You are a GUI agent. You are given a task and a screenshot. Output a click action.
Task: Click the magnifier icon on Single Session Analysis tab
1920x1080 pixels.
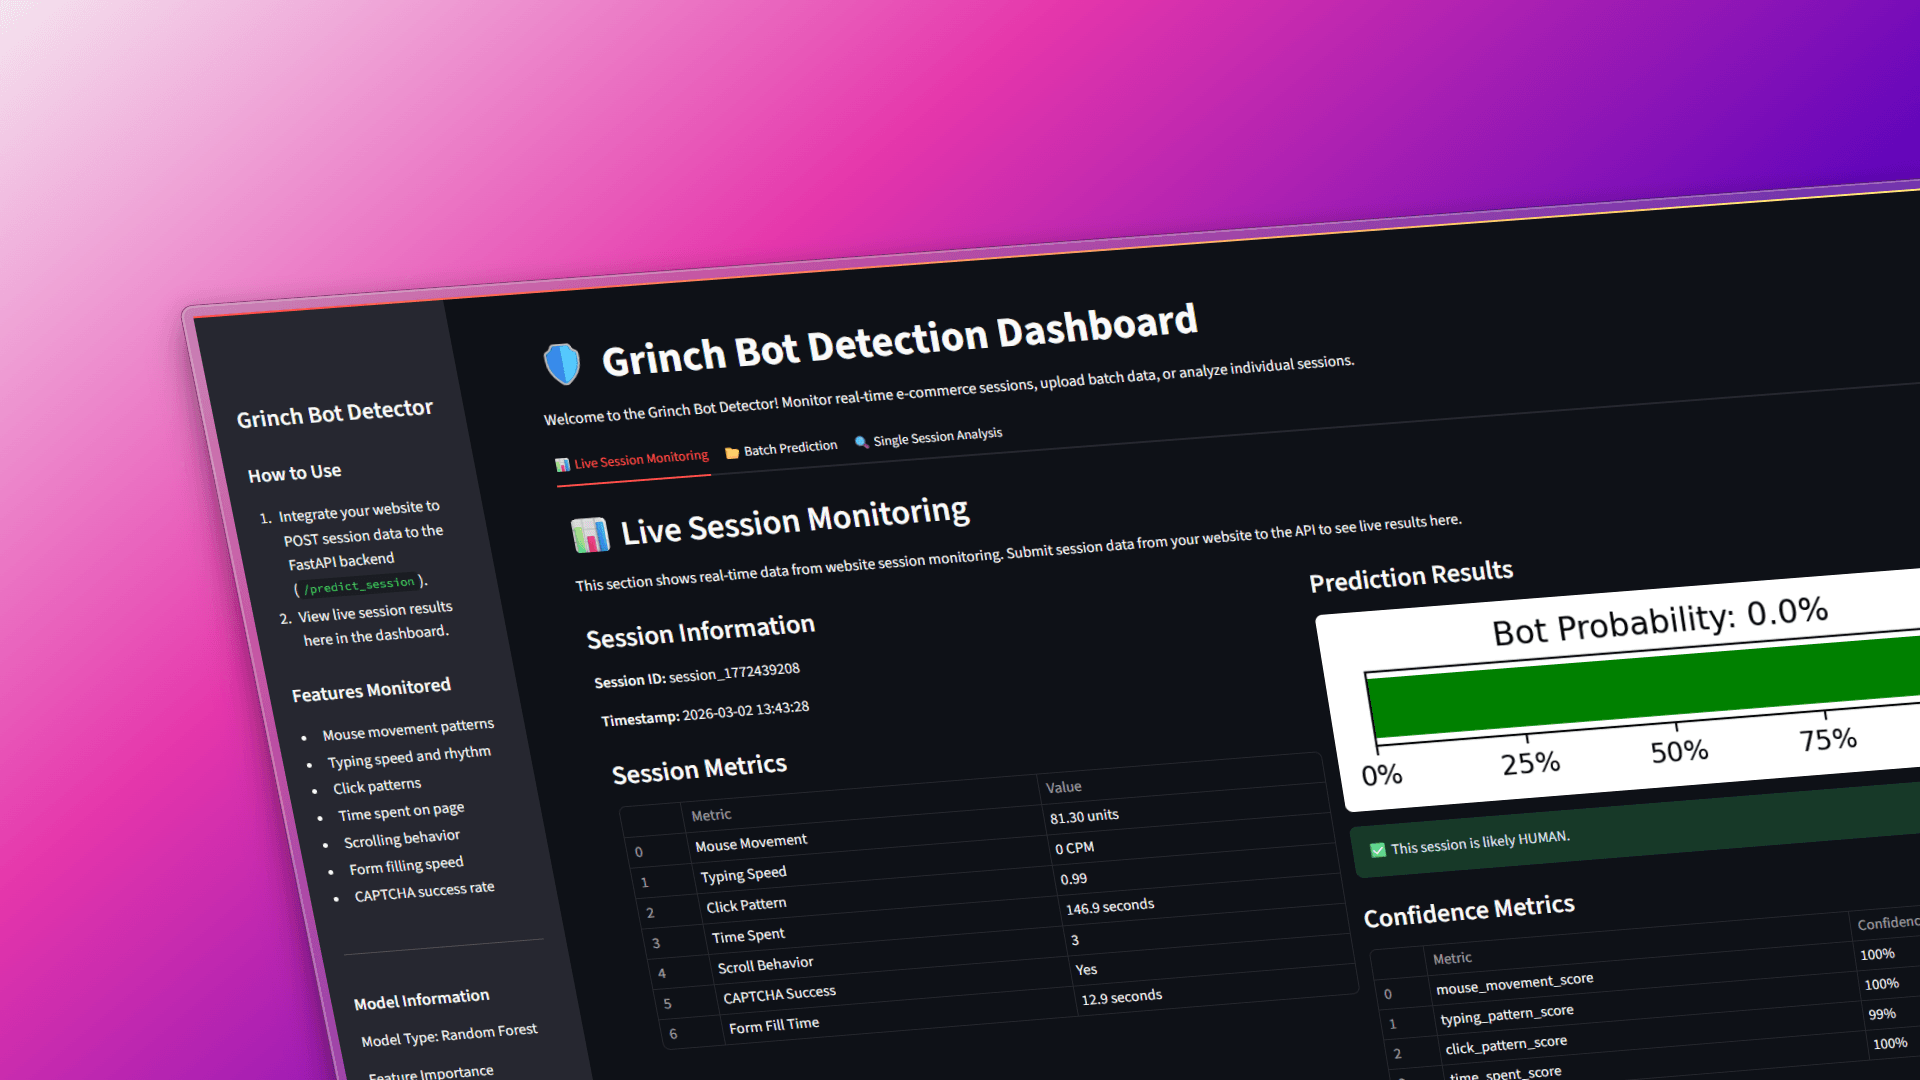862,442
